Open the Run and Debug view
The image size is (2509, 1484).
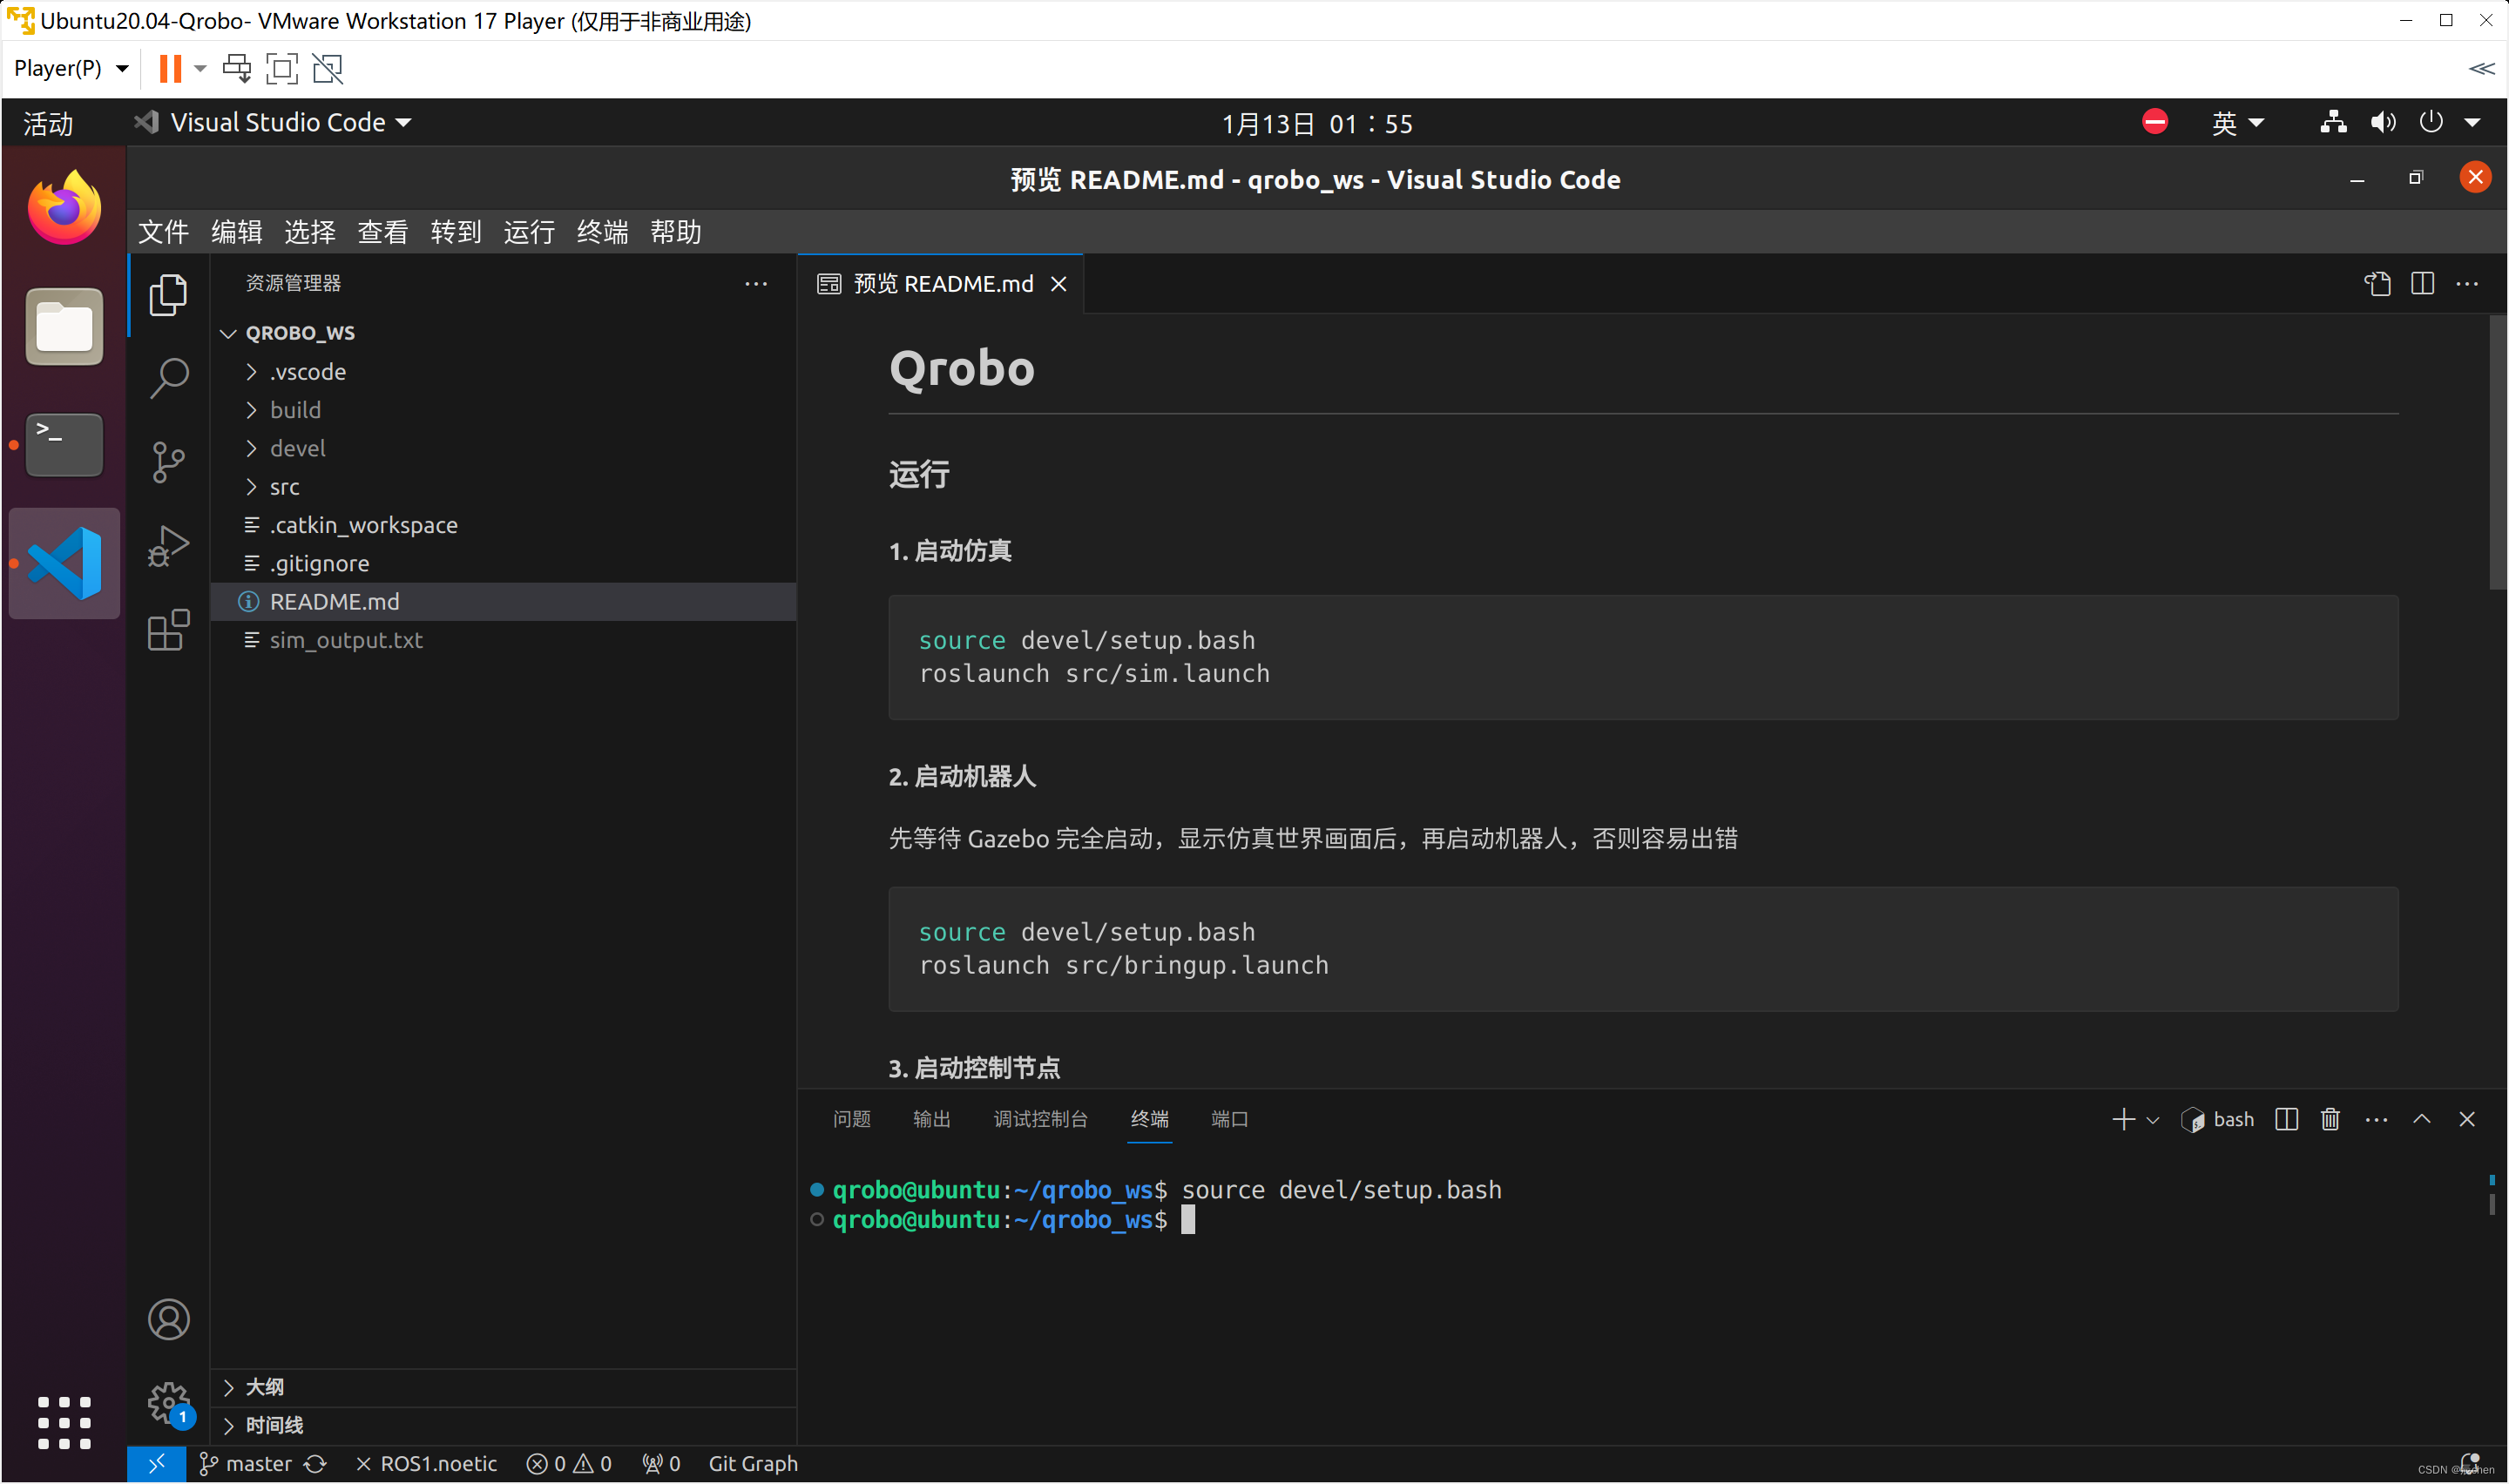(x=168, y=546)
